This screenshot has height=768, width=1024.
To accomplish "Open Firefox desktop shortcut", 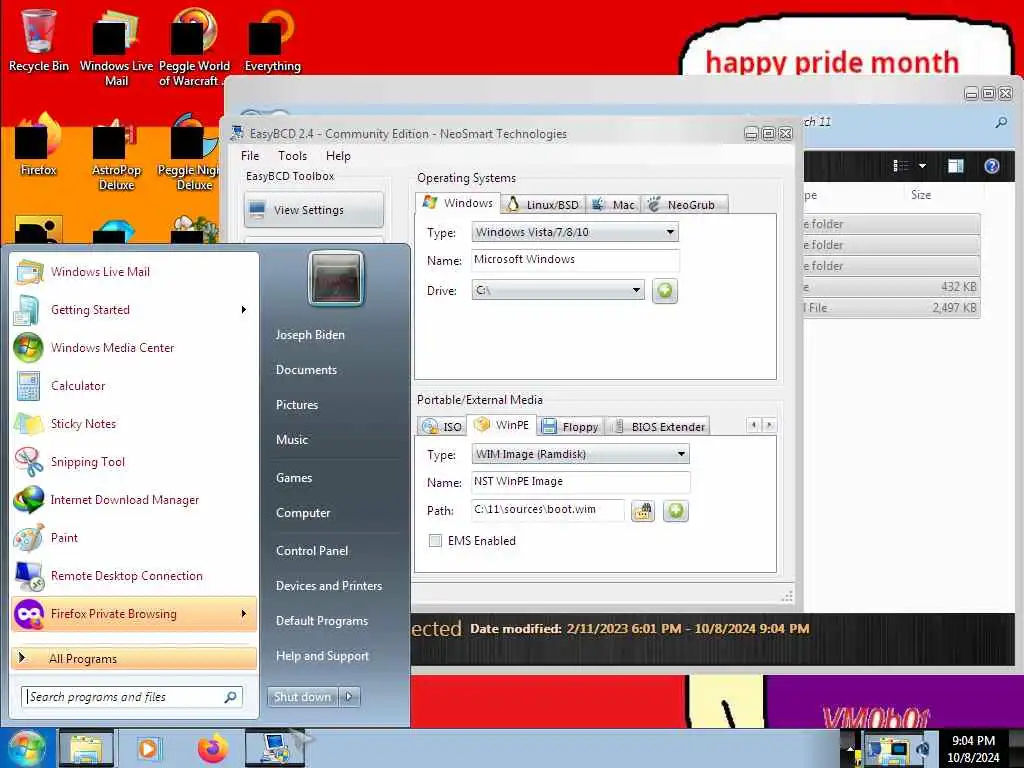I will tap(39, 145).
